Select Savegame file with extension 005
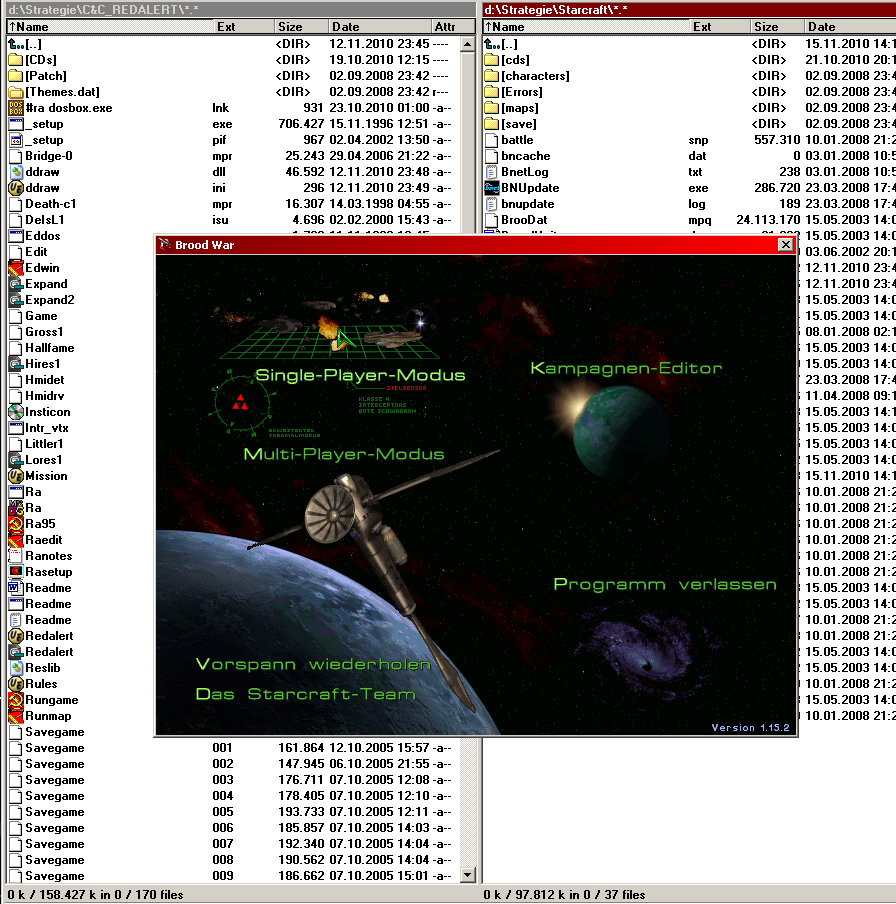Screen dimensions: 896x904 [x=233, y=812]
